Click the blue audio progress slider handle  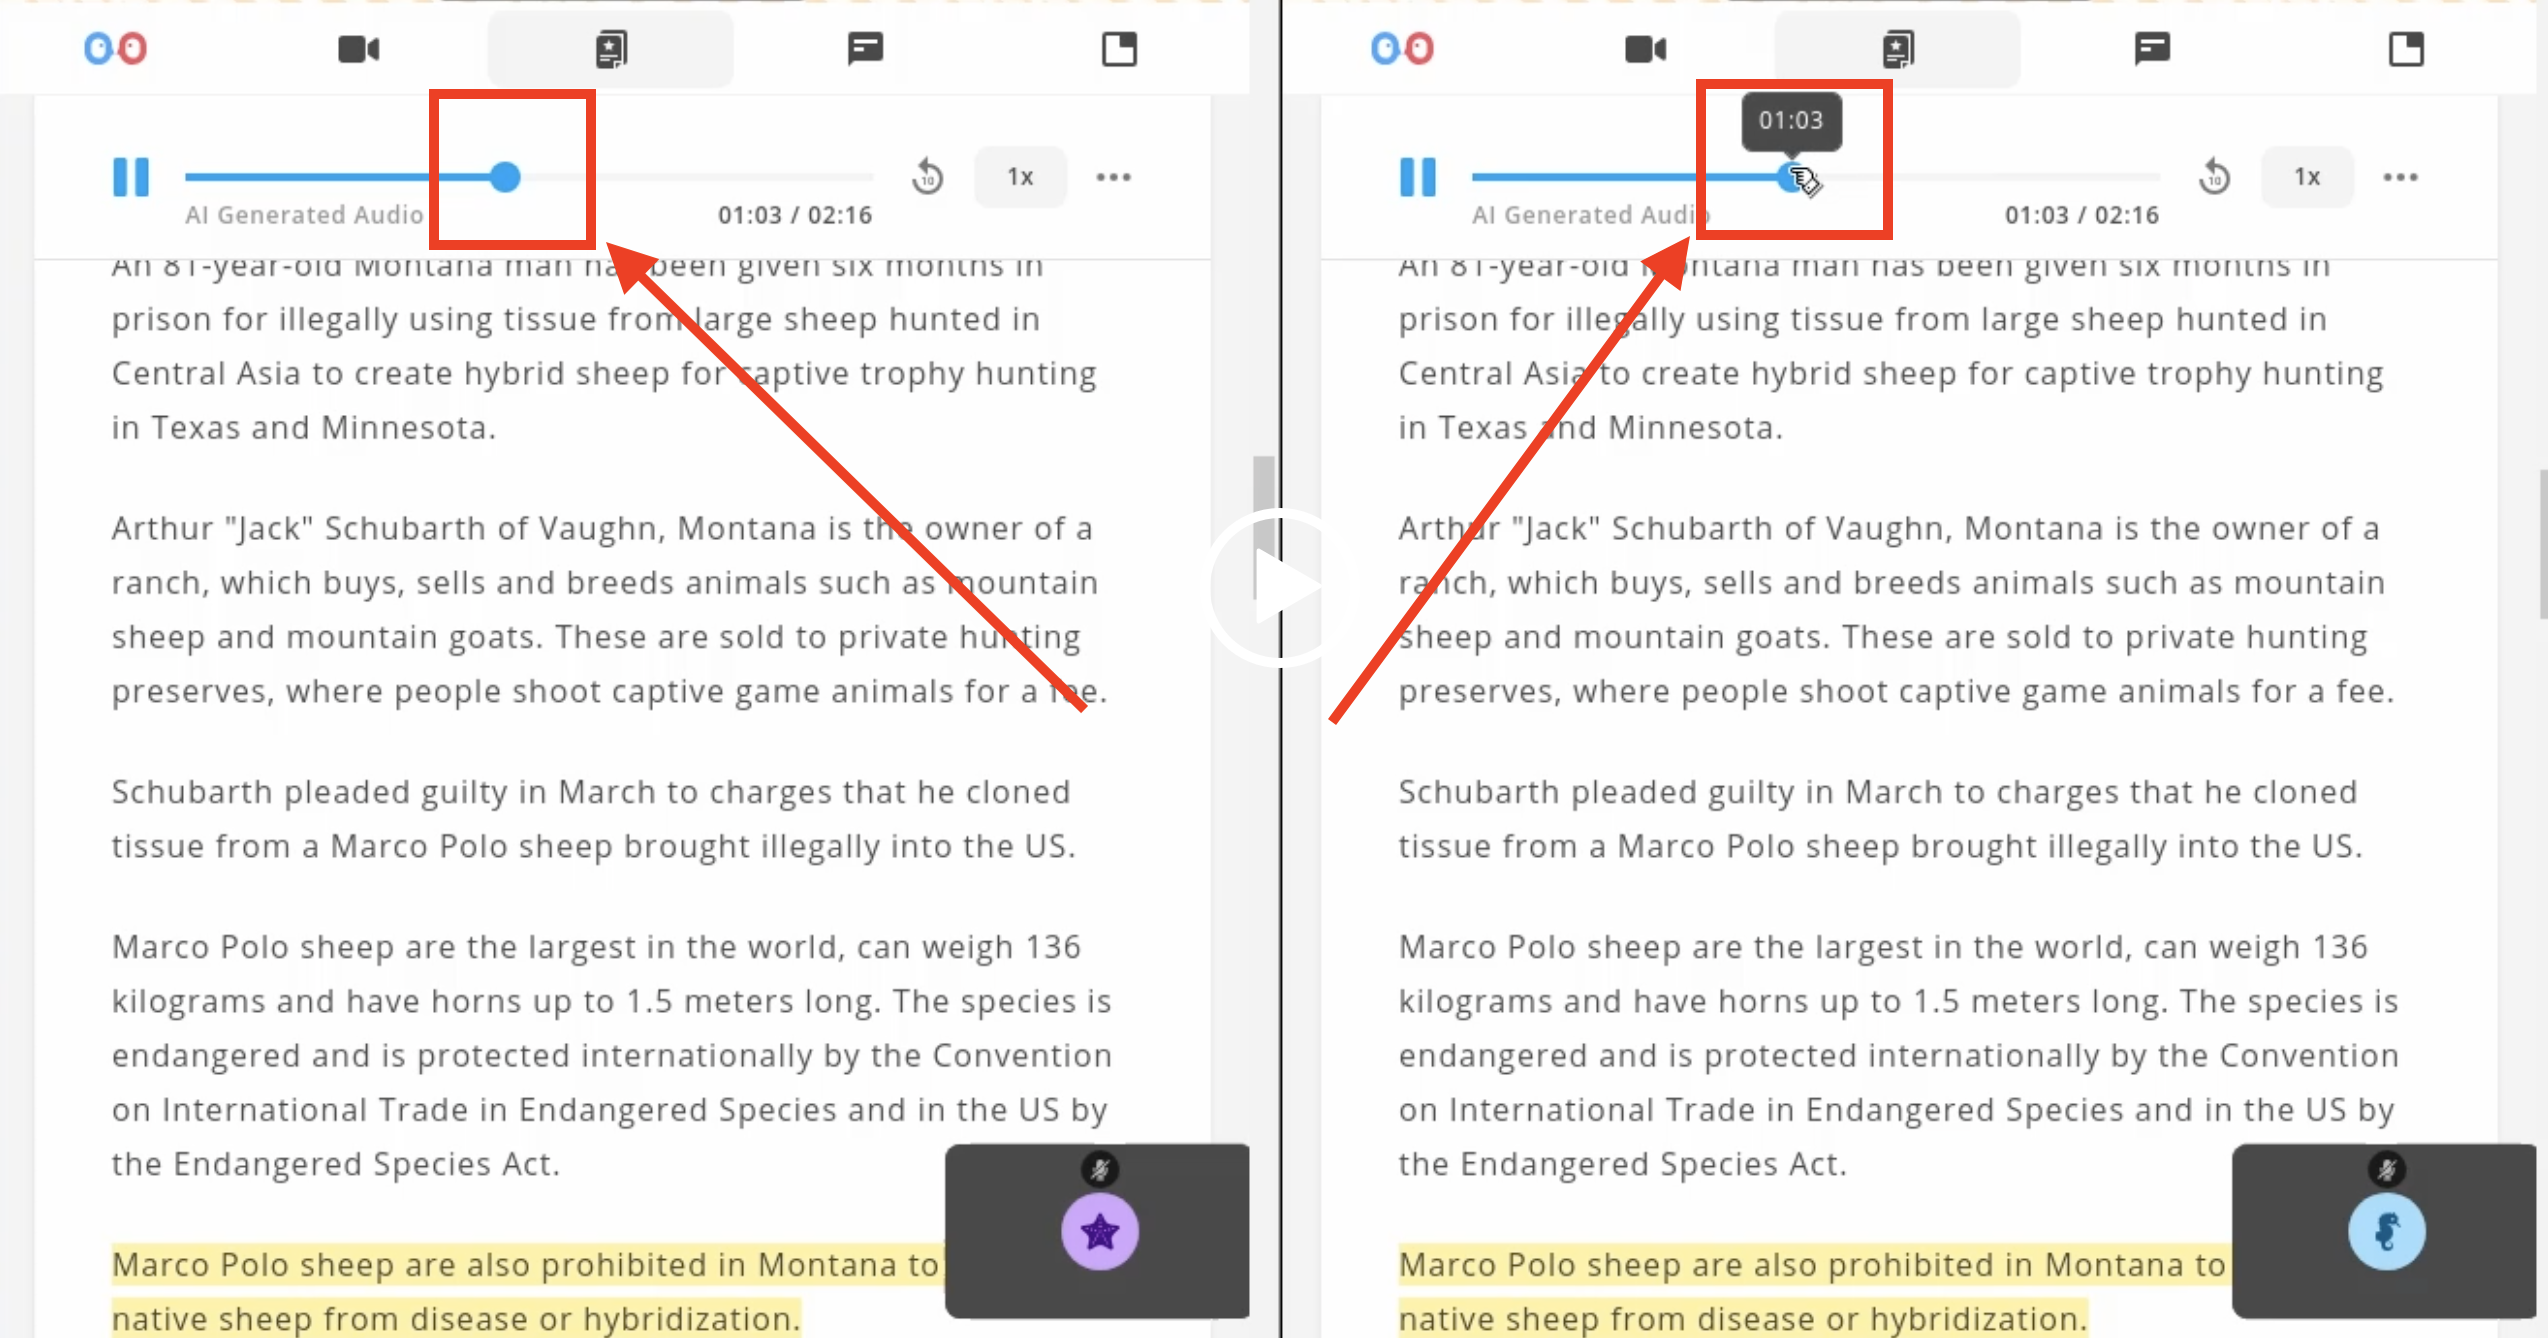[x=505, y=176]
